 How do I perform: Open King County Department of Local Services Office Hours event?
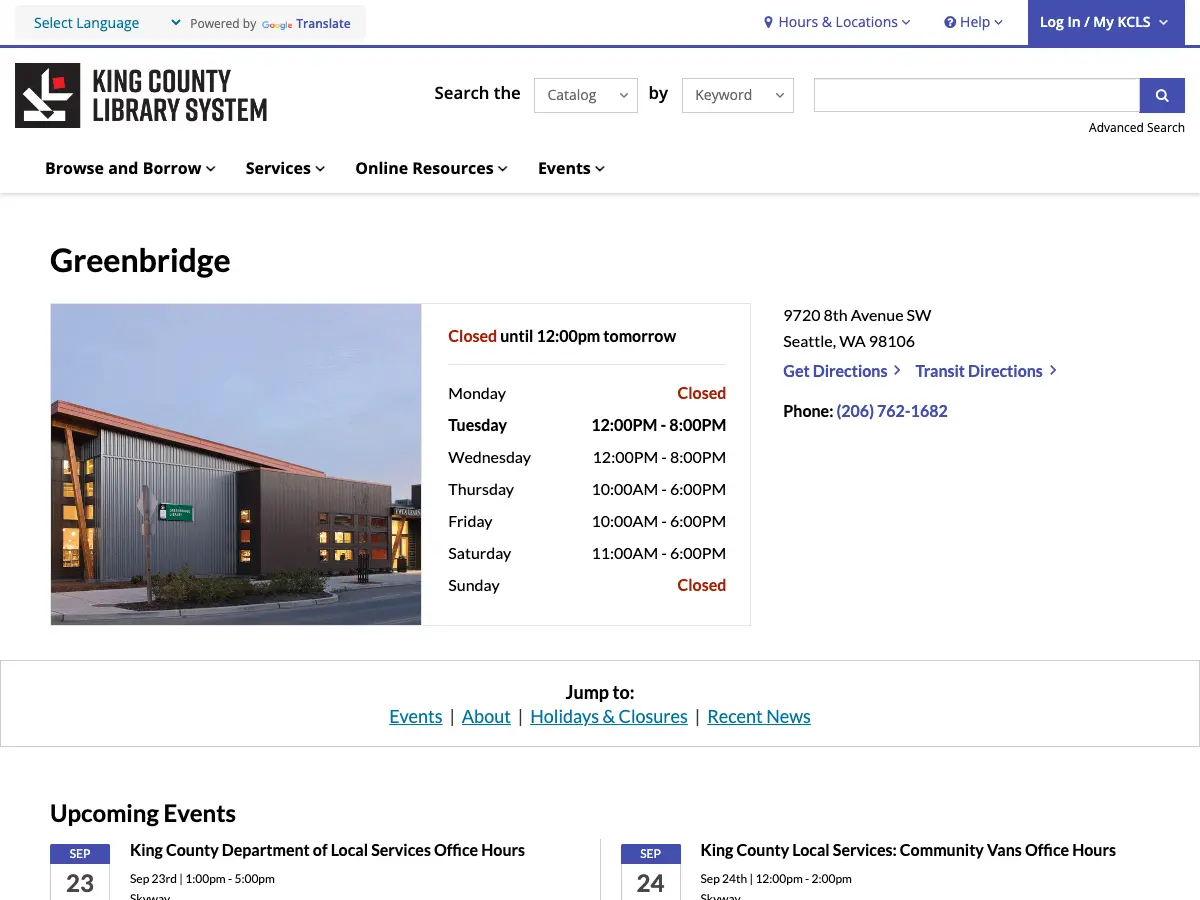(x=327, y=850)
